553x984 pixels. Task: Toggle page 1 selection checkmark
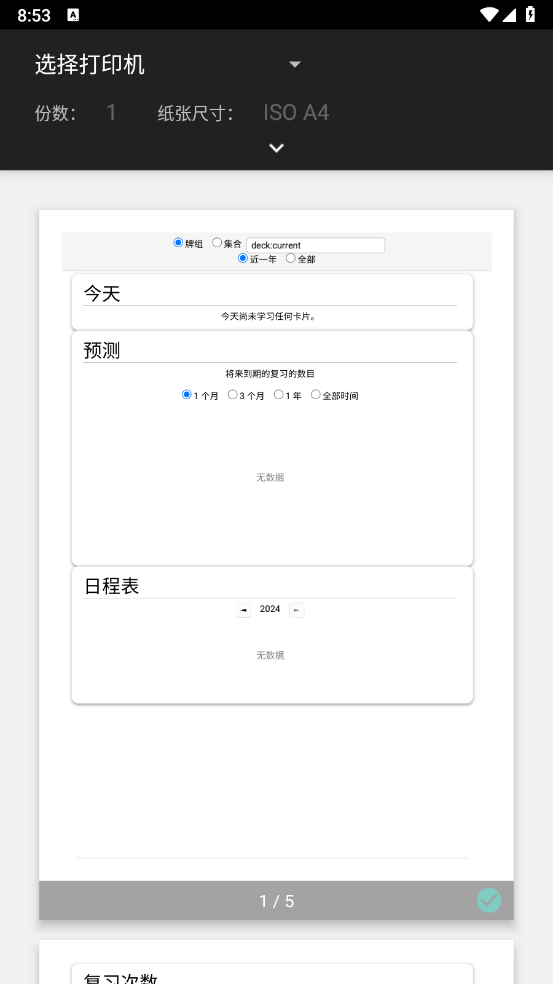tap(489, 901)
